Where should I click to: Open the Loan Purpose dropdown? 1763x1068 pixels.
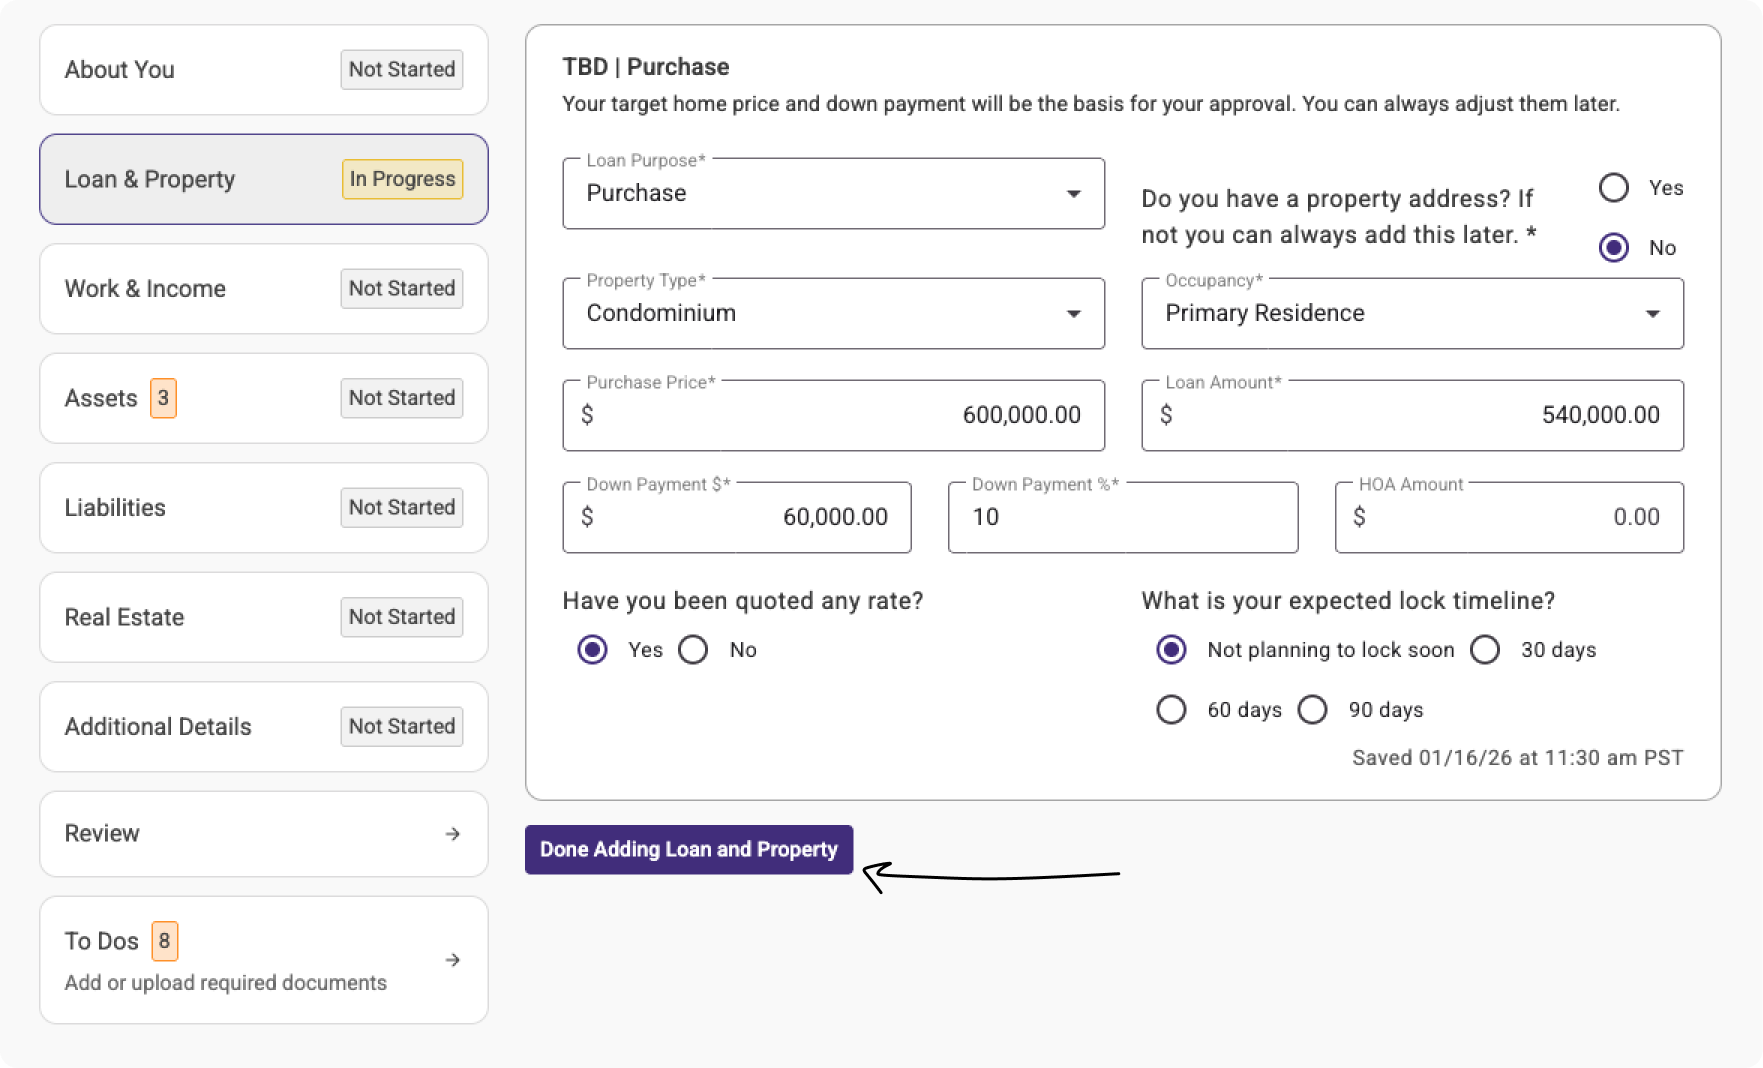coord(833,193)
